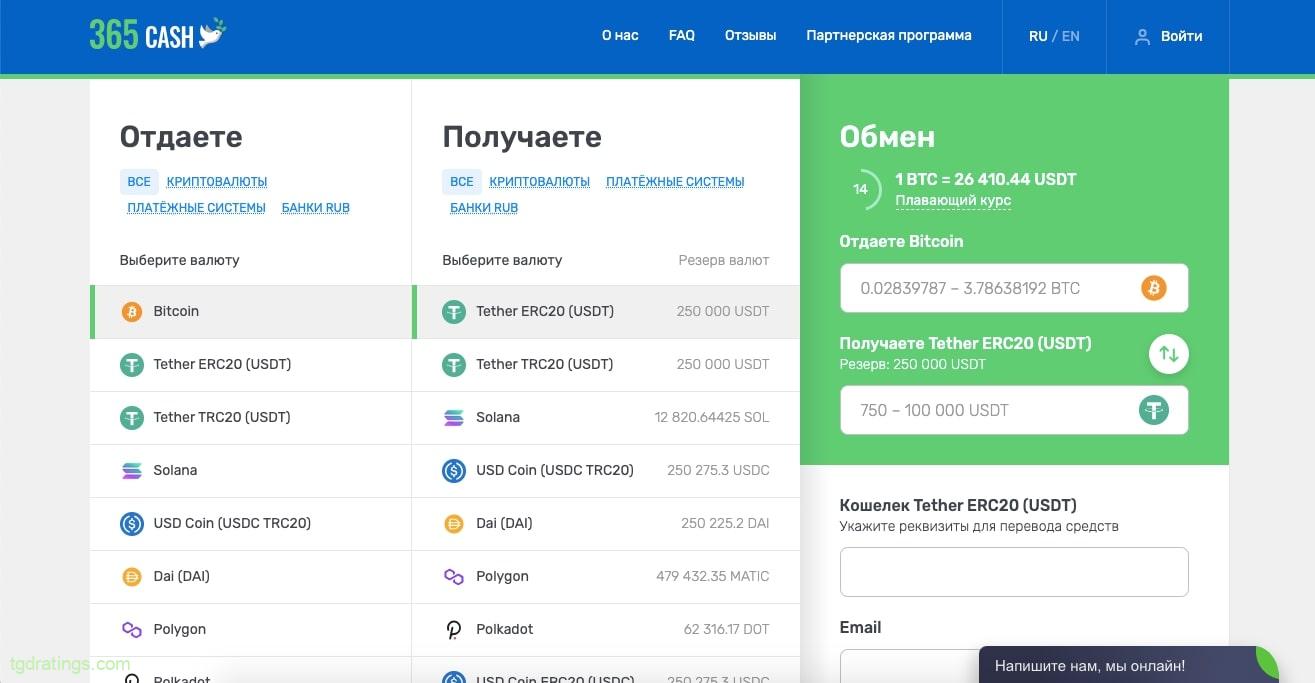Click Polygon icon in Отдаете list
1315x683 pixels.
132,630
